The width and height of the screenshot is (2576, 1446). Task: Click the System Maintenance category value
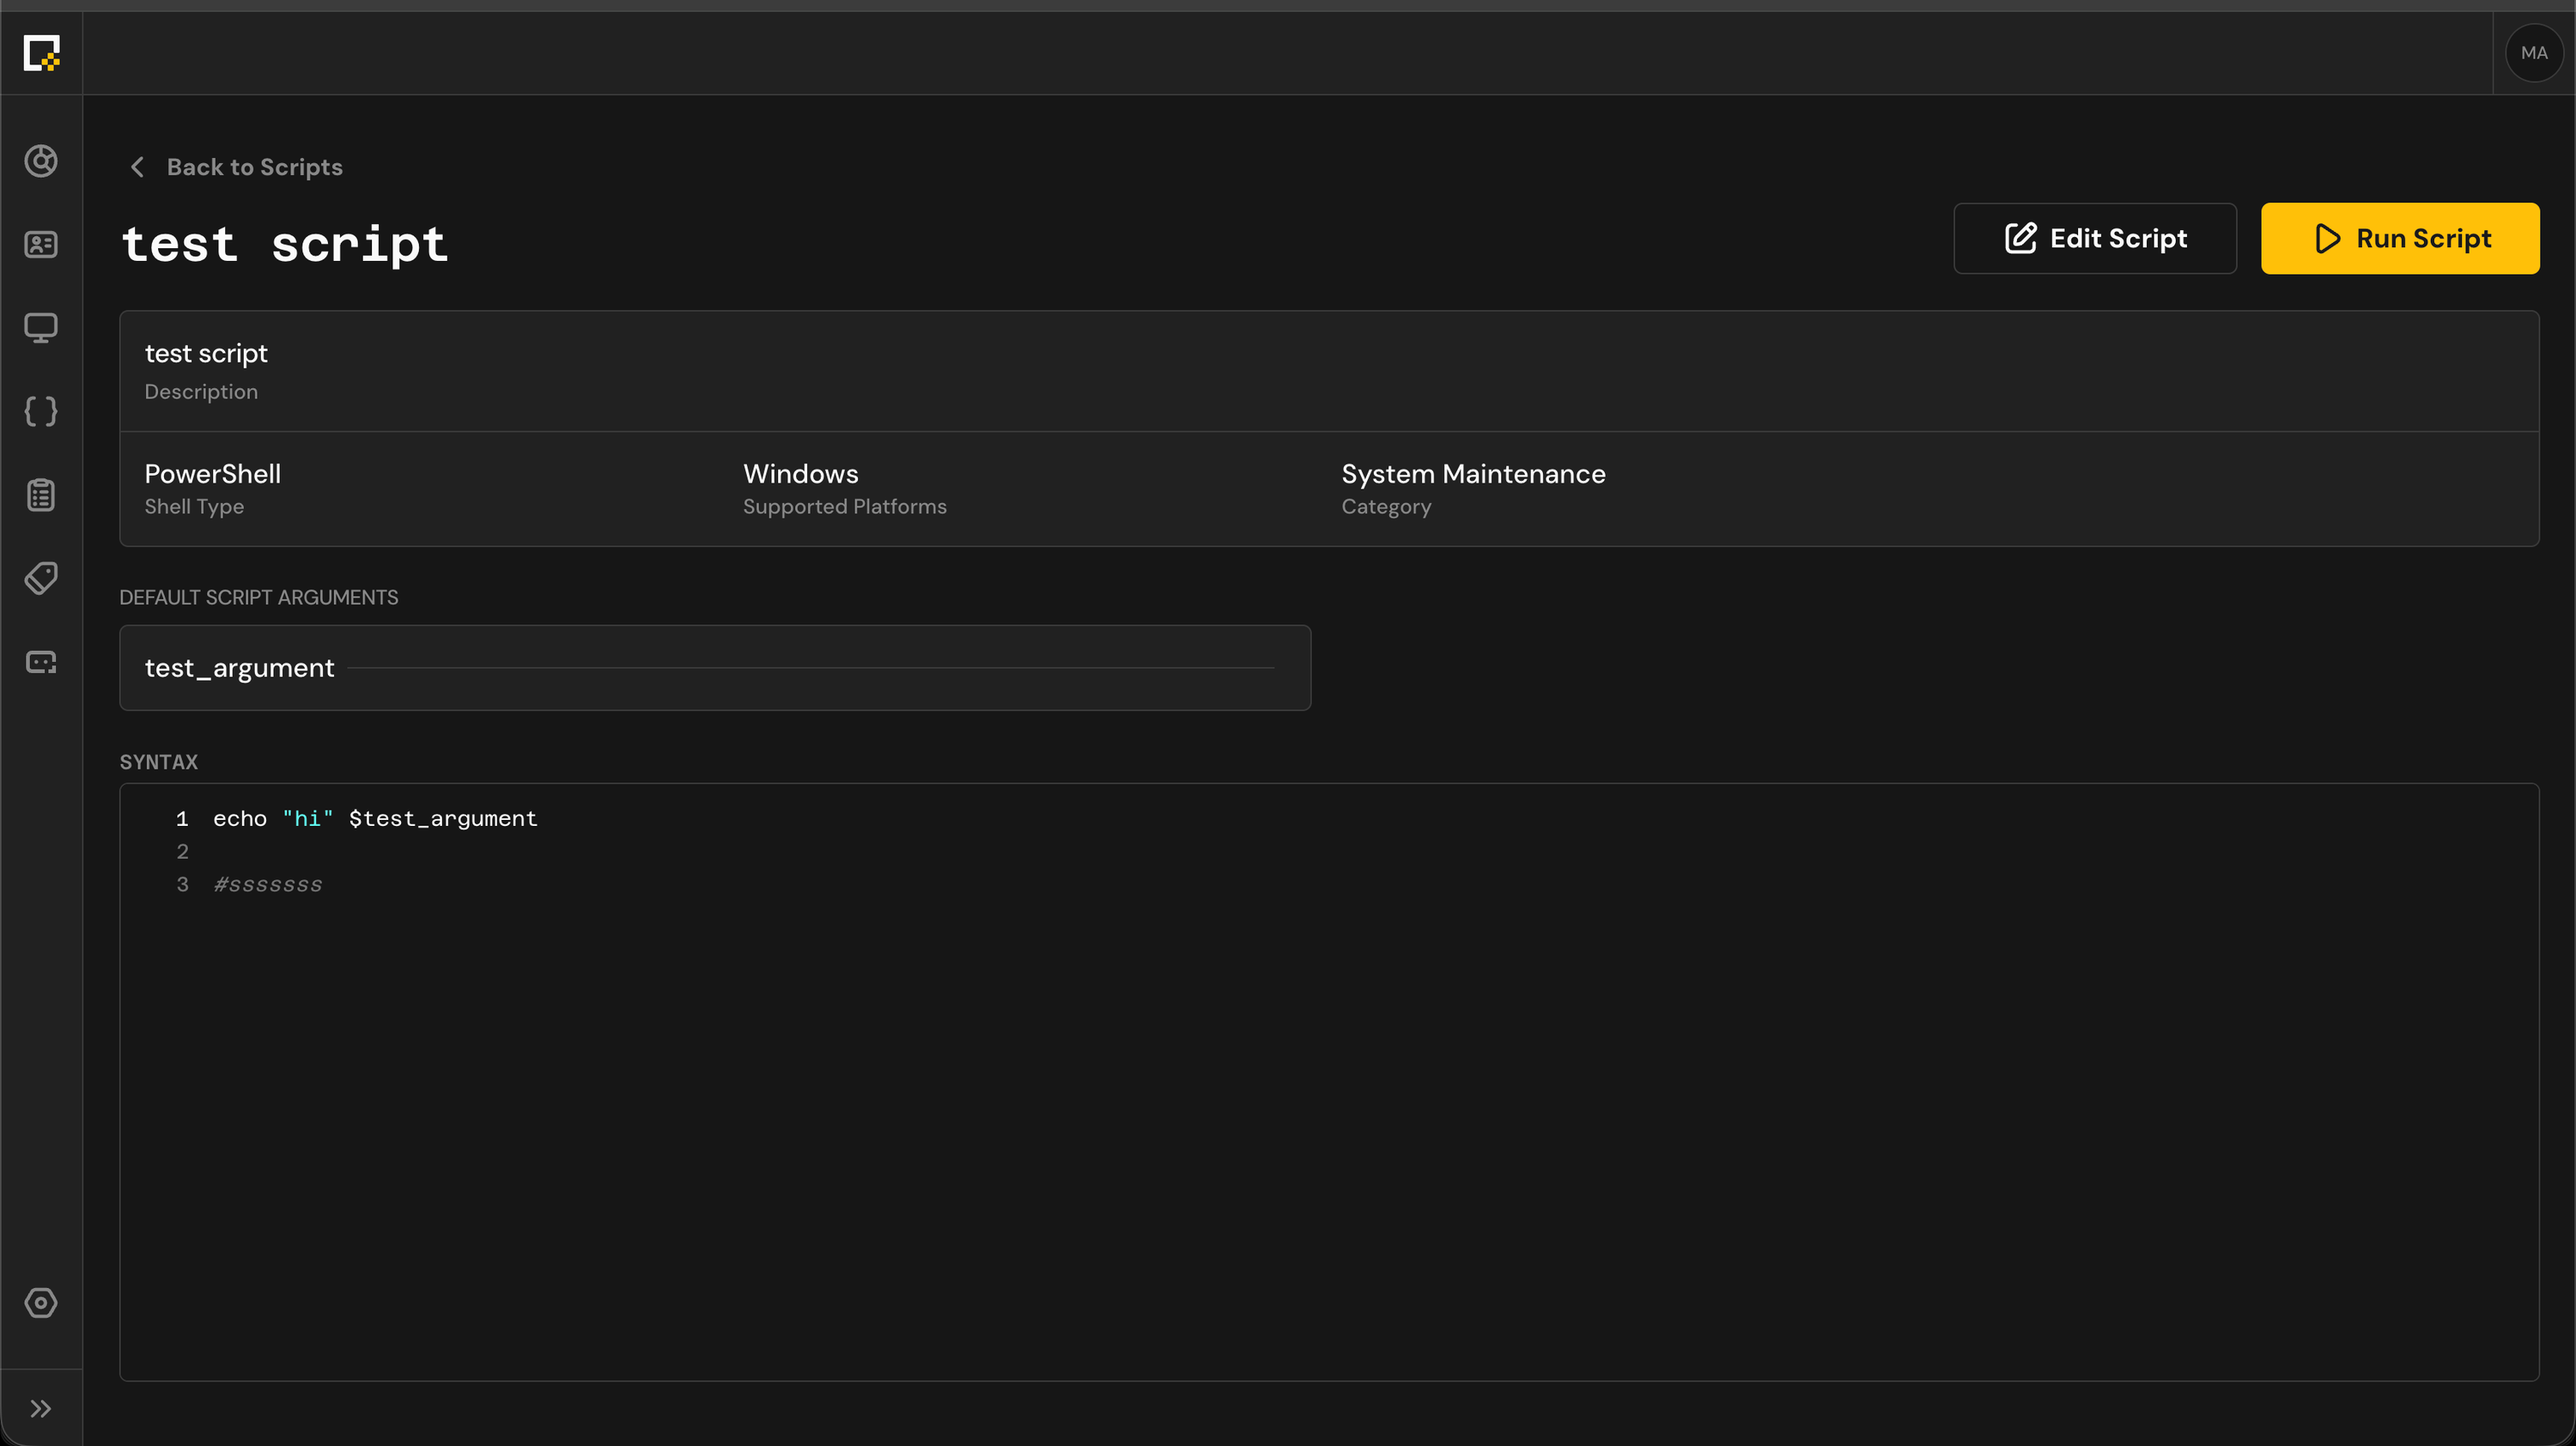point(1473,474)
